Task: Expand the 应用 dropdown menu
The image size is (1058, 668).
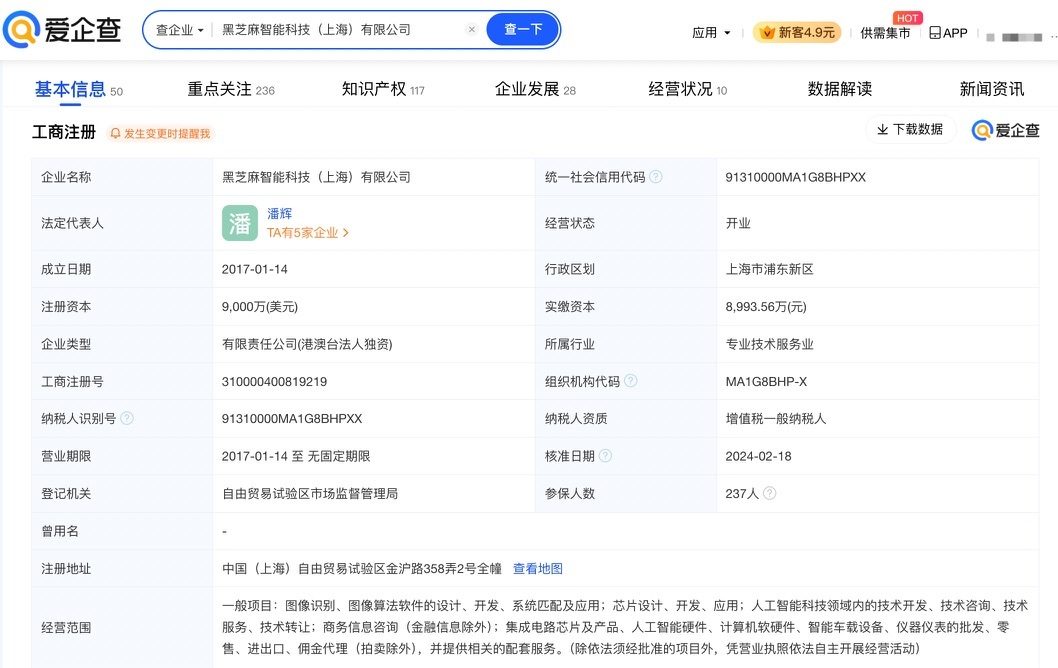Action: click(x=711, y=32)
